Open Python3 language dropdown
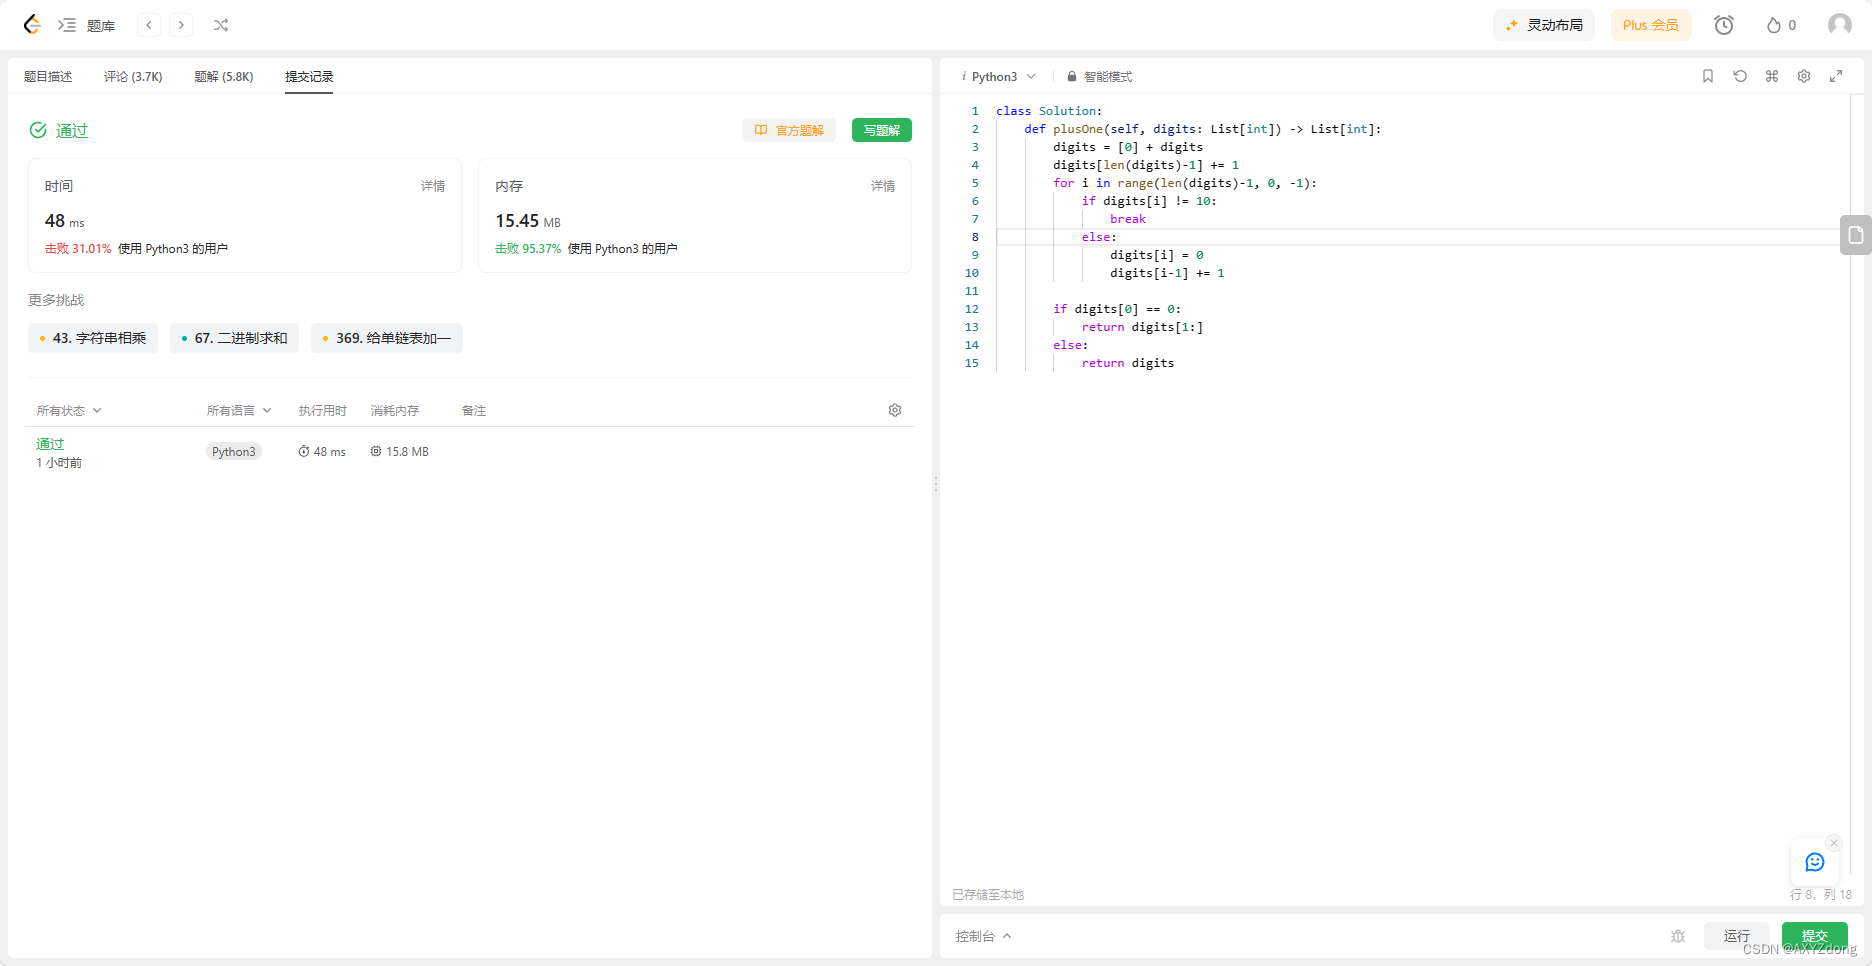Image resolution: width=1872 pixels, height=966 pixels. click(x=1000, y=77)
